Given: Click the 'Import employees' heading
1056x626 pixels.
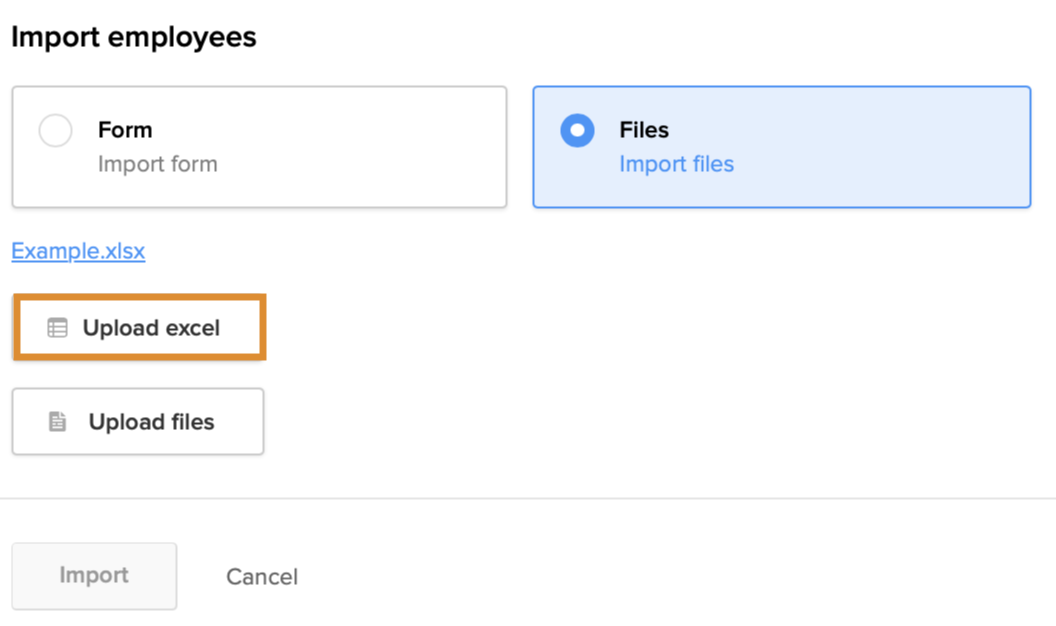Looking at the screenshot, I should [x=133, y=37].
